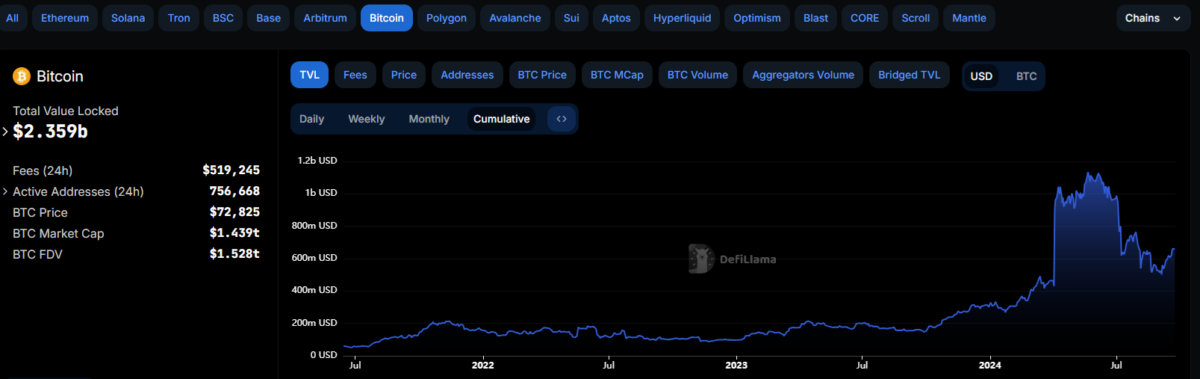Select the Bitcoin chain tab
The height and width of the screenshot is (379, 1200).
coord(387,18)
